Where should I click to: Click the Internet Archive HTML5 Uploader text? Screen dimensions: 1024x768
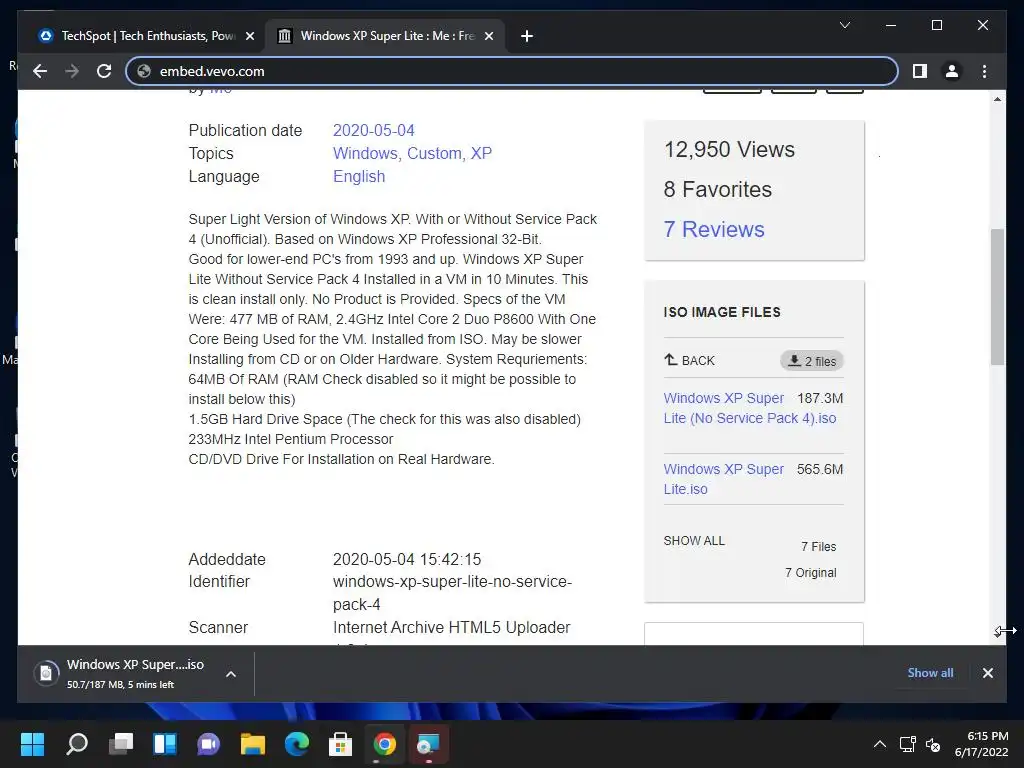tap(451, 627)
